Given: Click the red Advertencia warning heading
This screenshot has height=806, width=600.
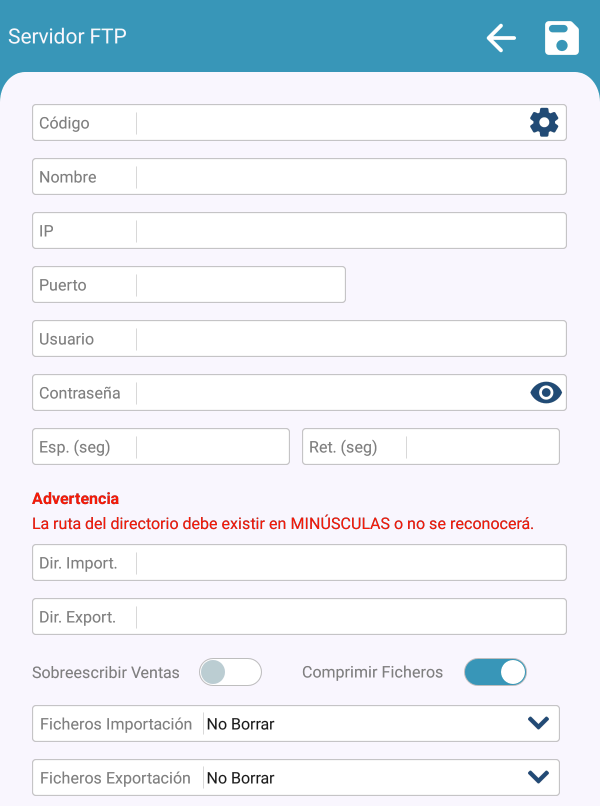Looking at the screenshot, I should tap(75, 498).
